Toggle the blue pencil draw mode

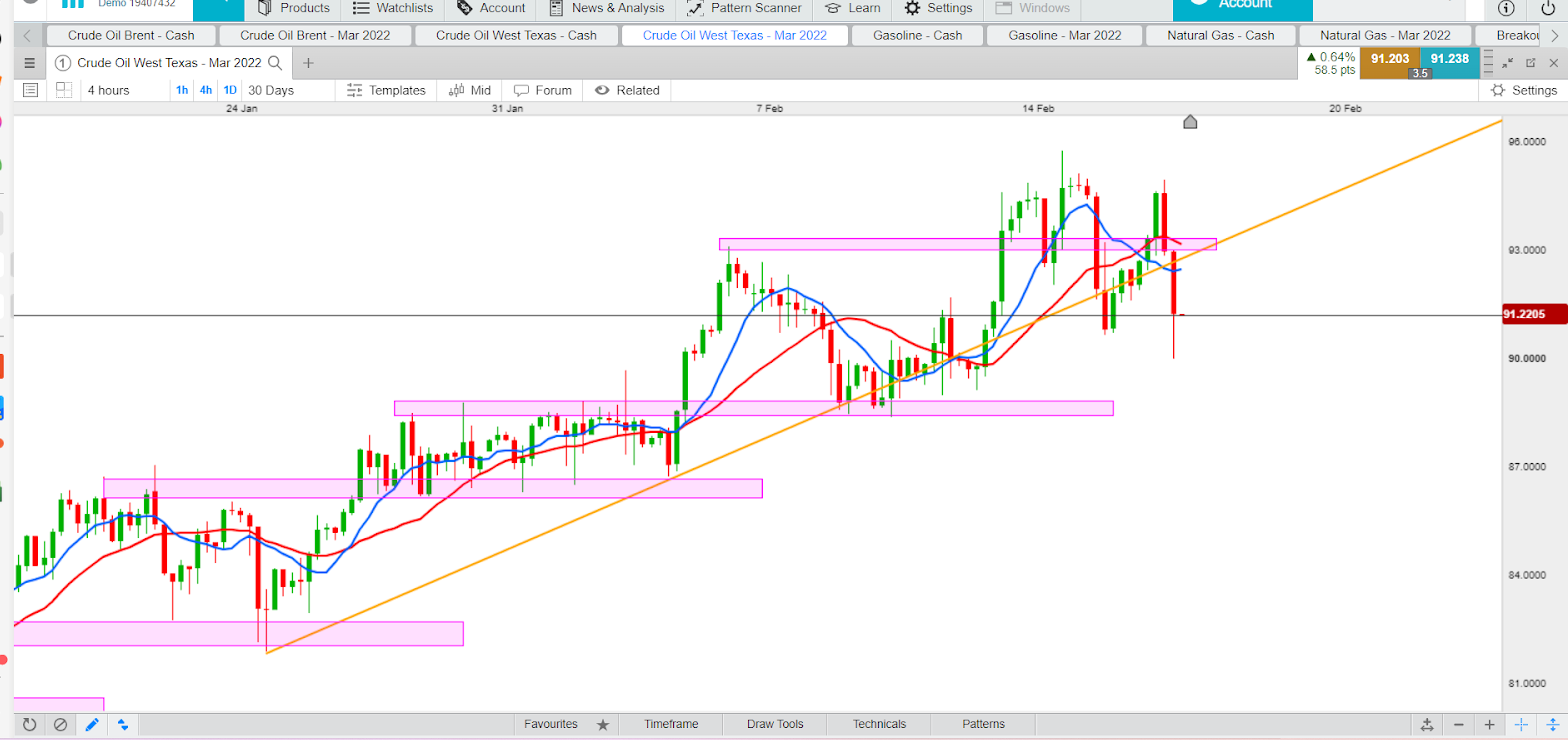[x=92, y=725]
